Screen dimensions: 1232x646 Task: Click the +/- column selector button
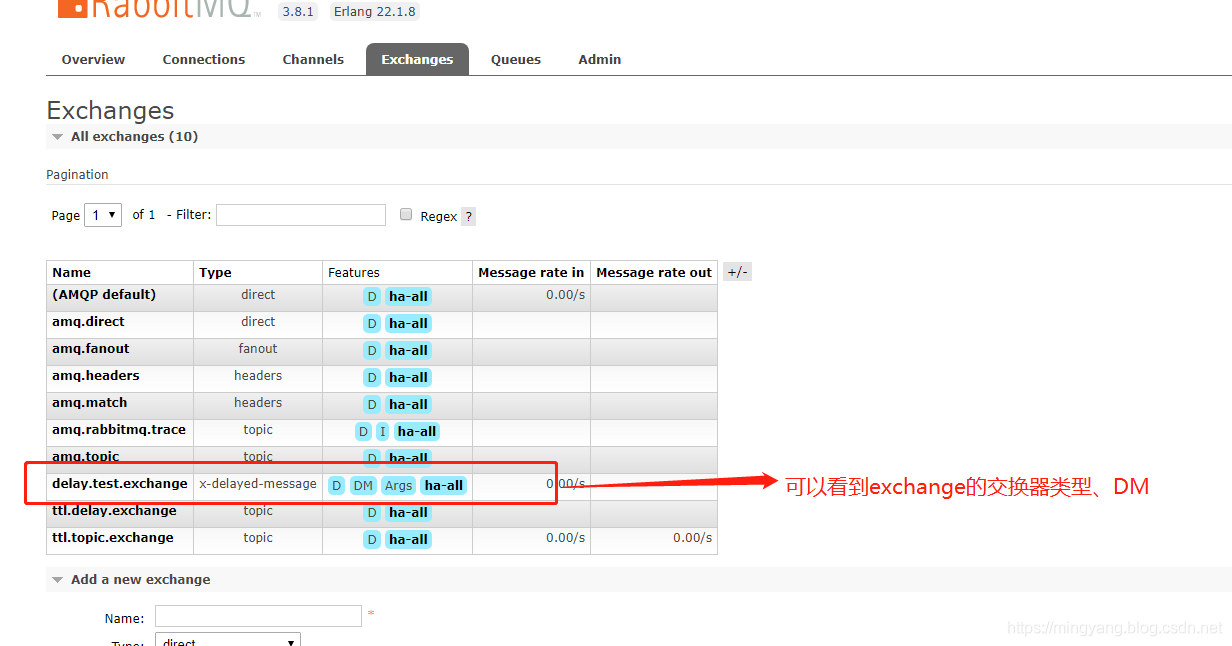(x=737, y=272)
